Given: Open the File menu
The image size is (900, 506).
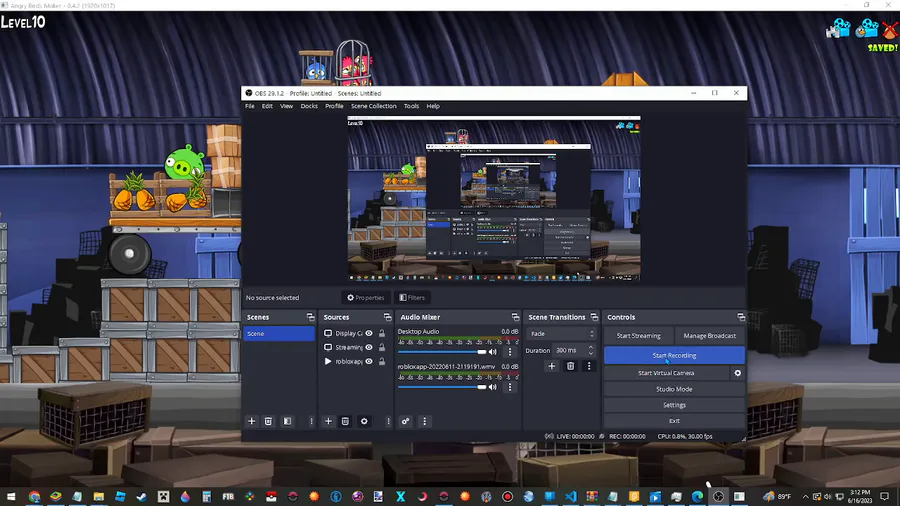Looking at the screenshot, I should point(250,106).
